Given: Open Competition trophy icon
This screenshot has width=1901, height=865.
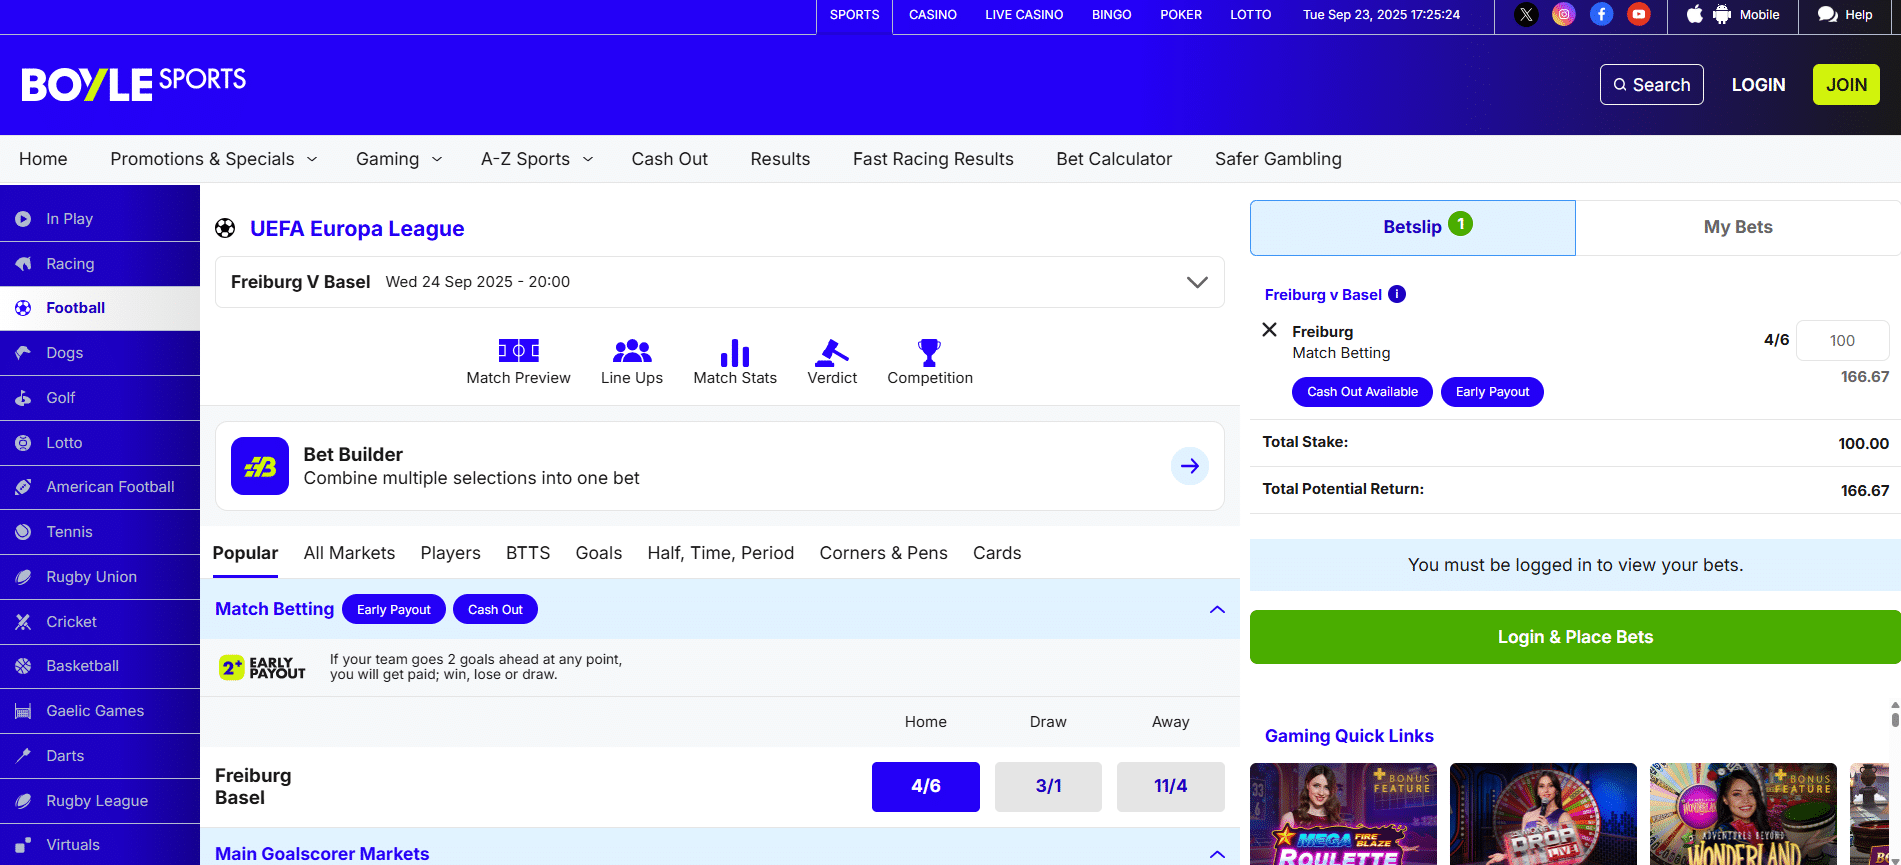Looking at the screenshot, I should (x=930, y=352).
